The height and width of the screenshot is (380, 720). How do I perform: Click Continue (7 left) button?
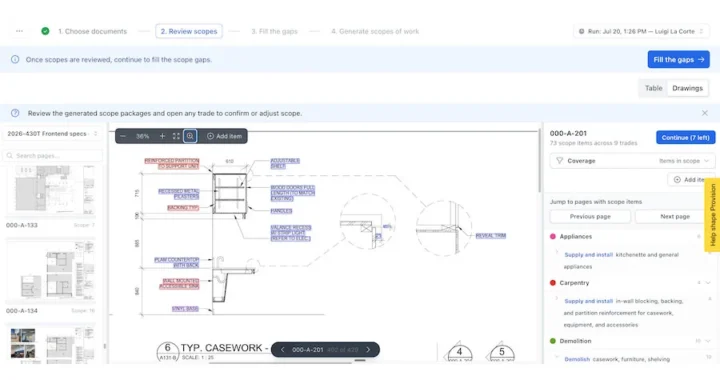(x=685, y=138)
